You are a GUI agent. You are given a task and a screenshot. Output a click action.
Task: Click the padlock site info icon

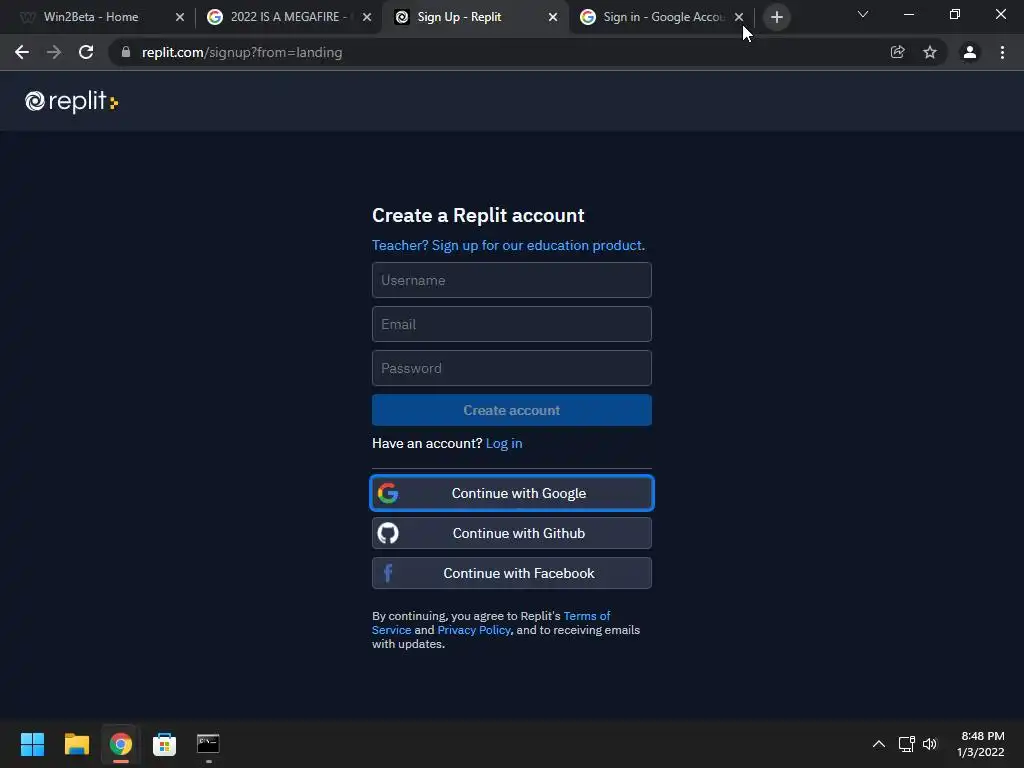coord(126,52)
